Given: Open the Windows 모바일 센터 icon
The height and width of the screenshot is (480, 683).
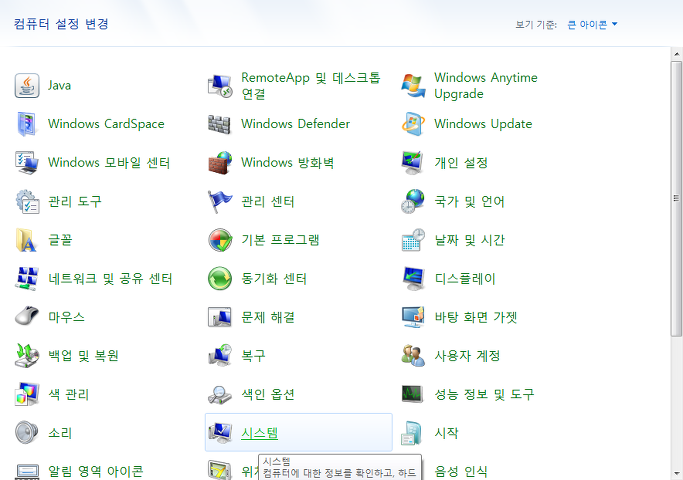Looking at the screenshot, I should (27, 162).
